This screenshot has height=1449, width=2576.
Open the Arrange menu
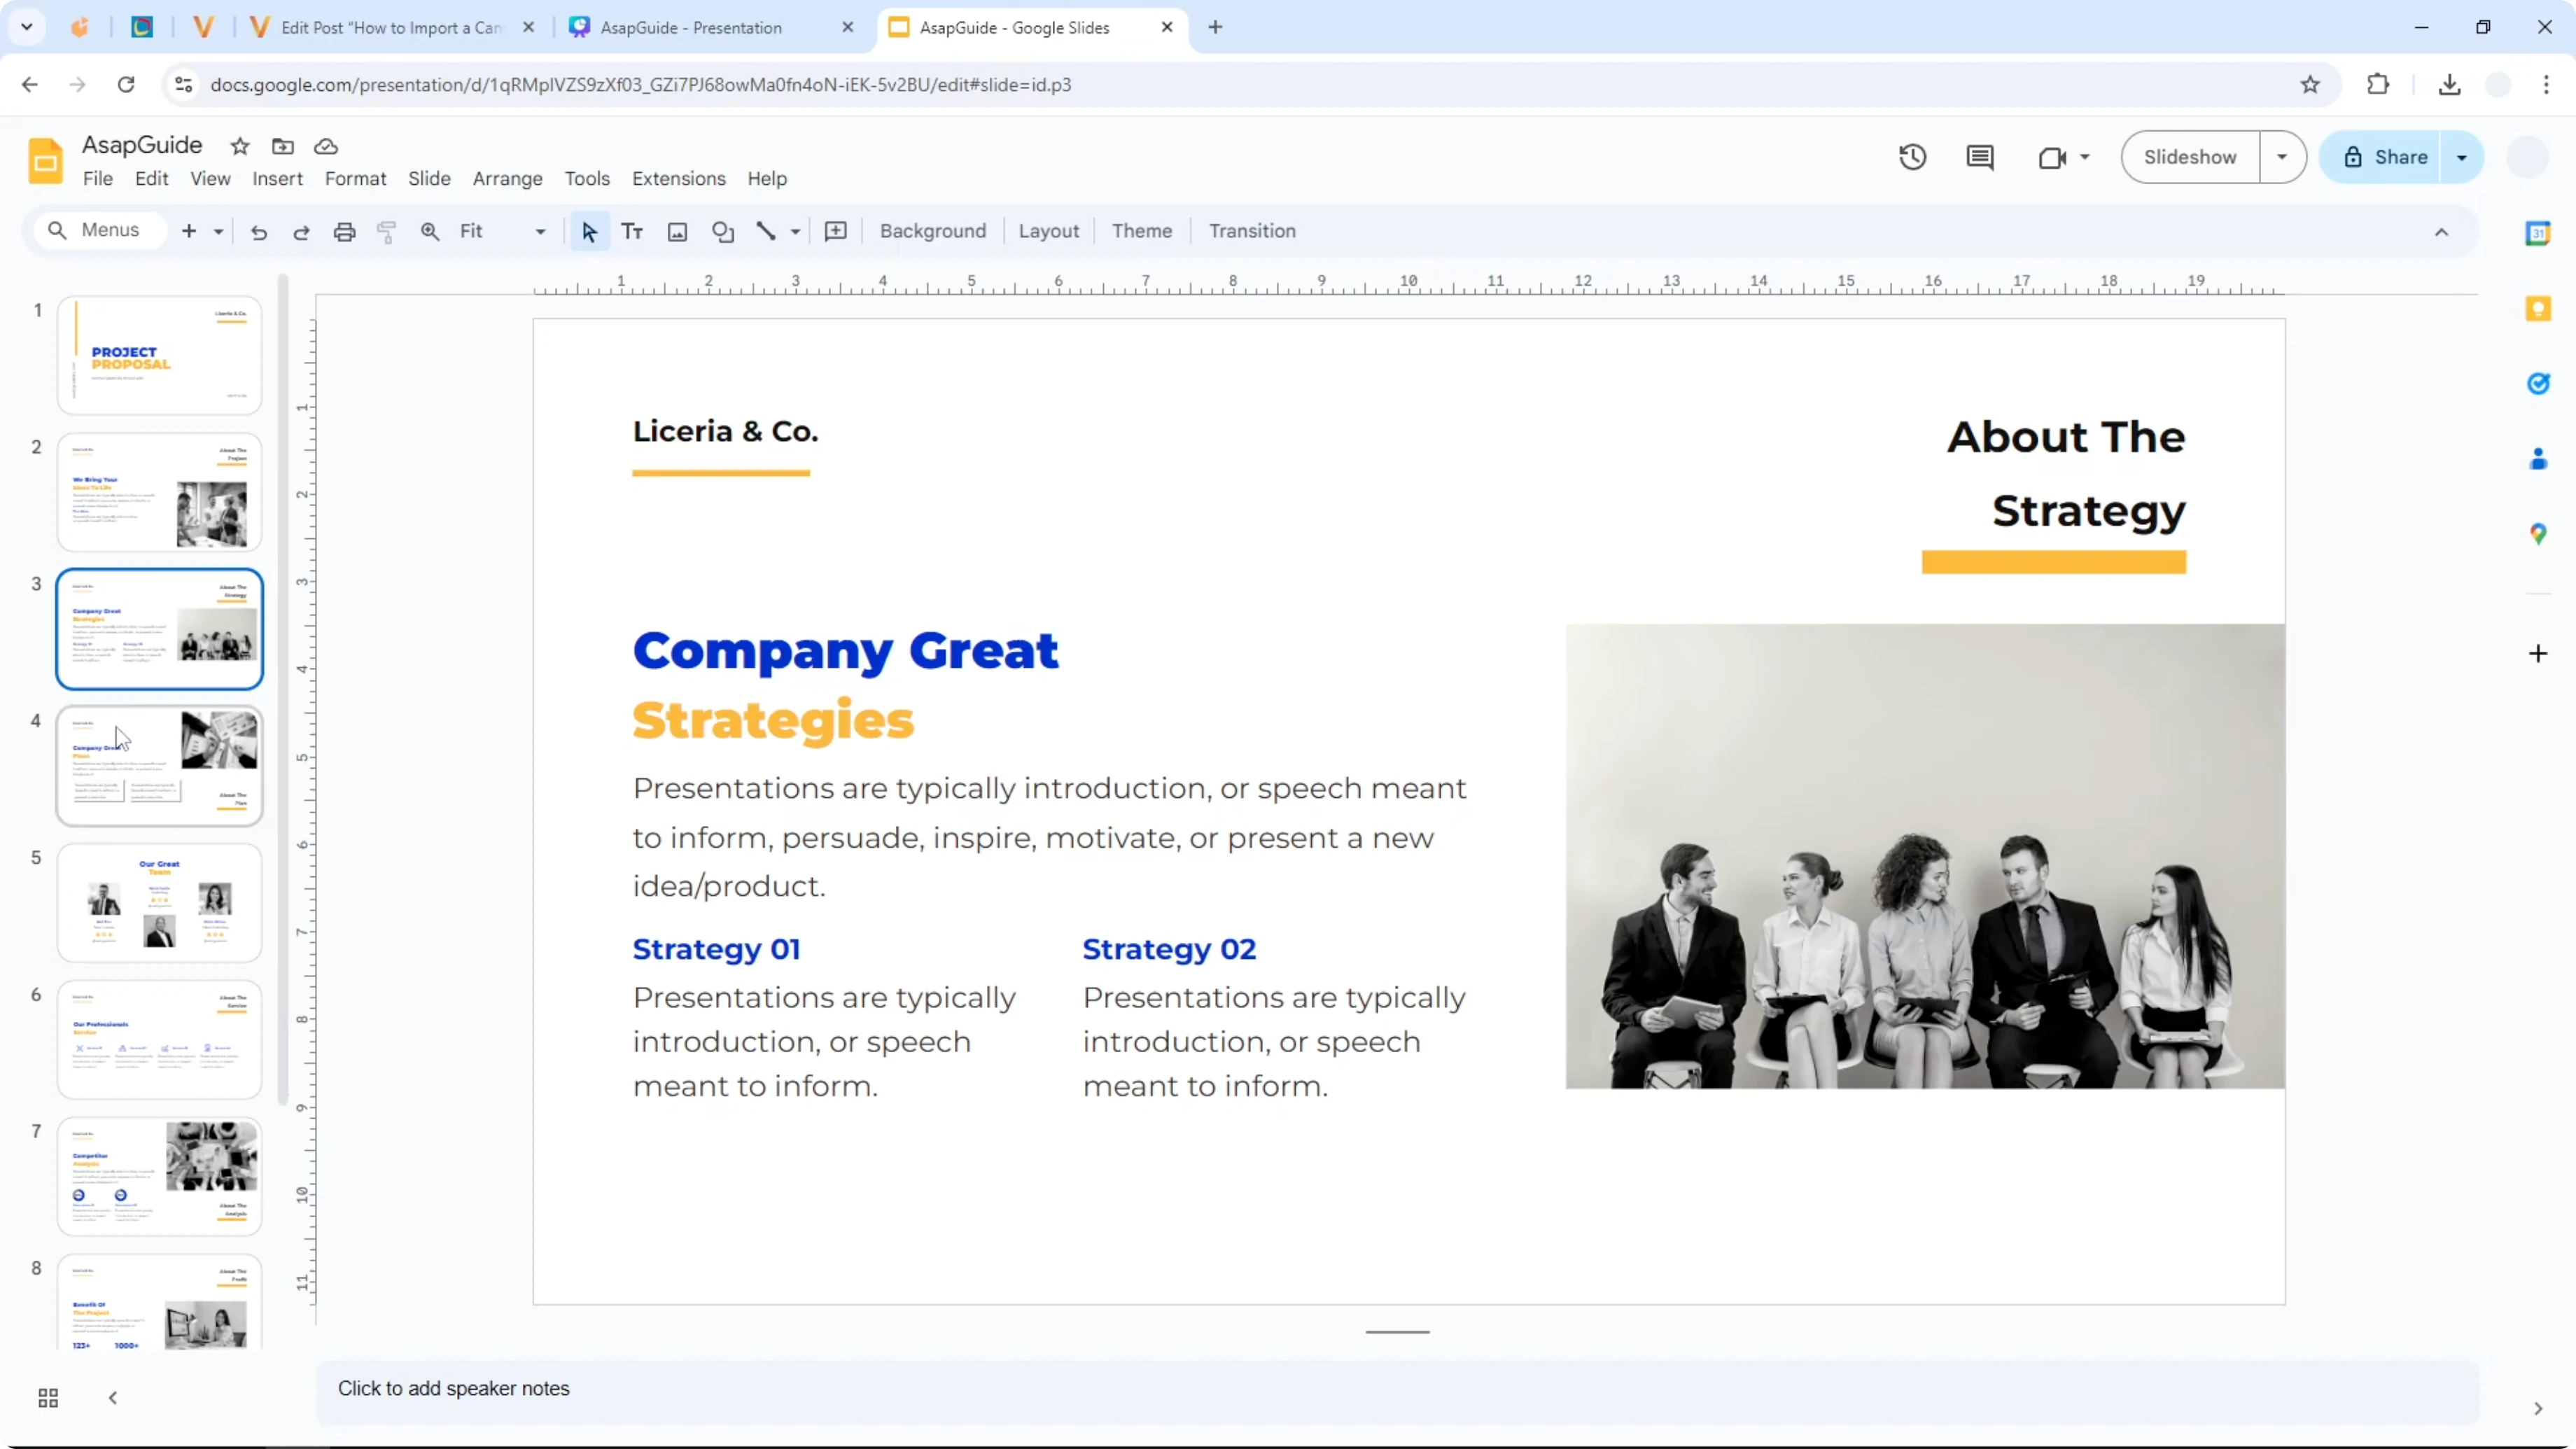pyautogui.click(x=507, y=179)
